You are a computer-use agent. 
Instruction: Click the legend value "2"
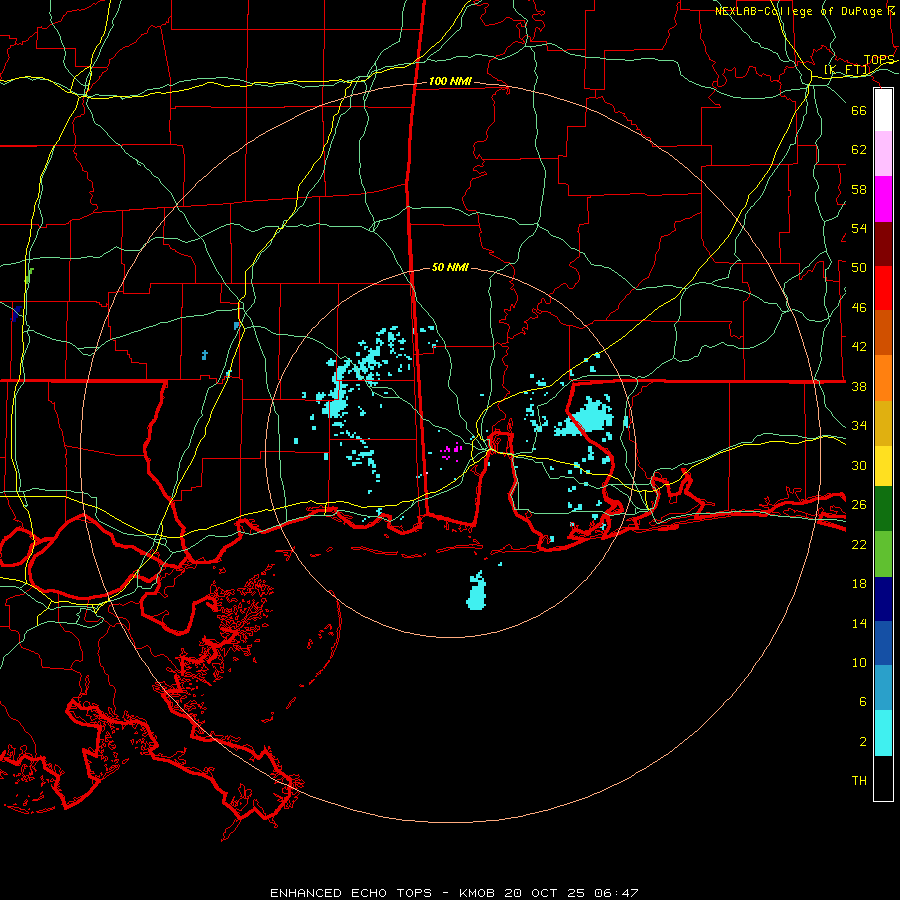(863, 742)
